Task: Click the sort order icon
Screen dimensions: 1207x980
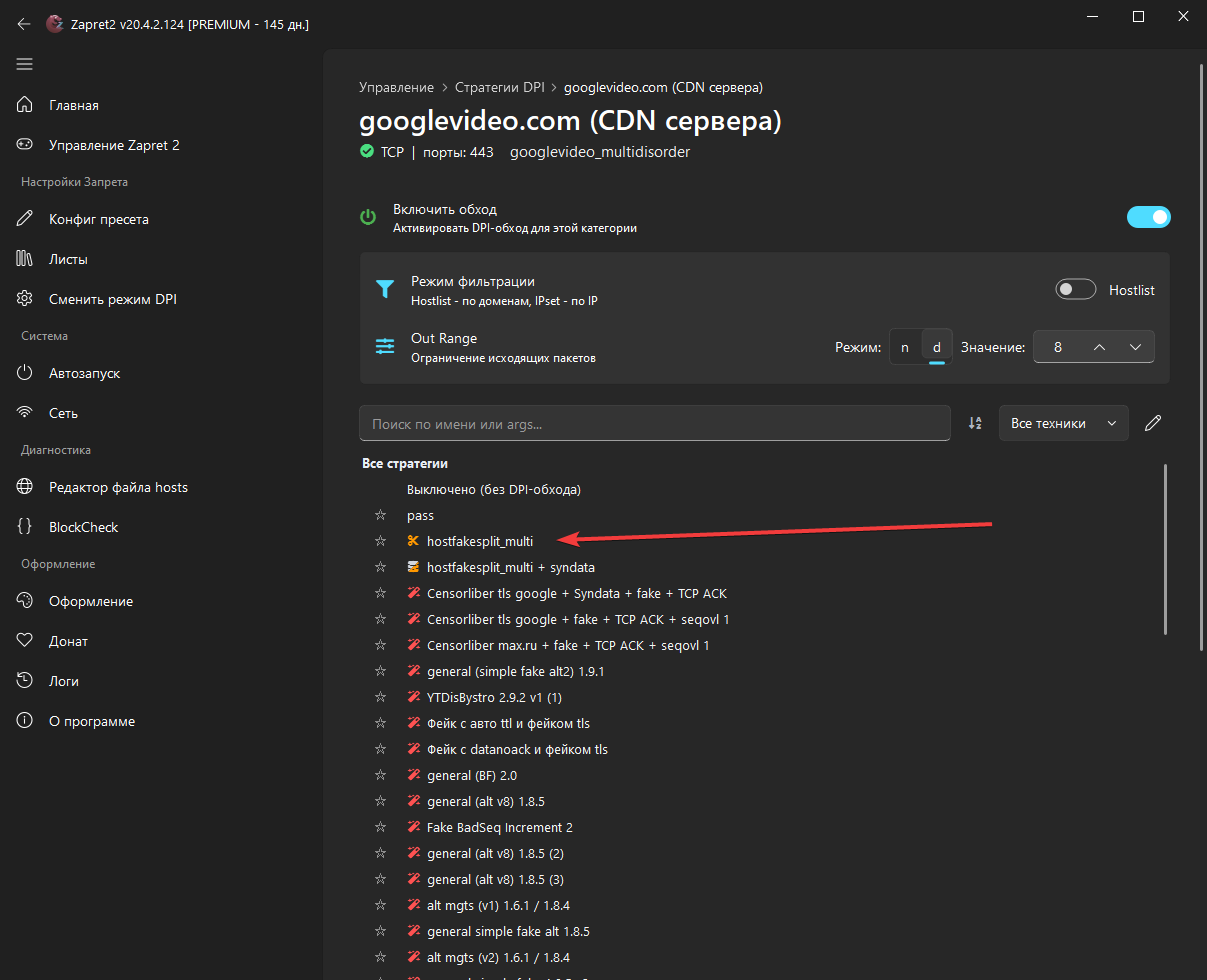Action: point(975,424)
